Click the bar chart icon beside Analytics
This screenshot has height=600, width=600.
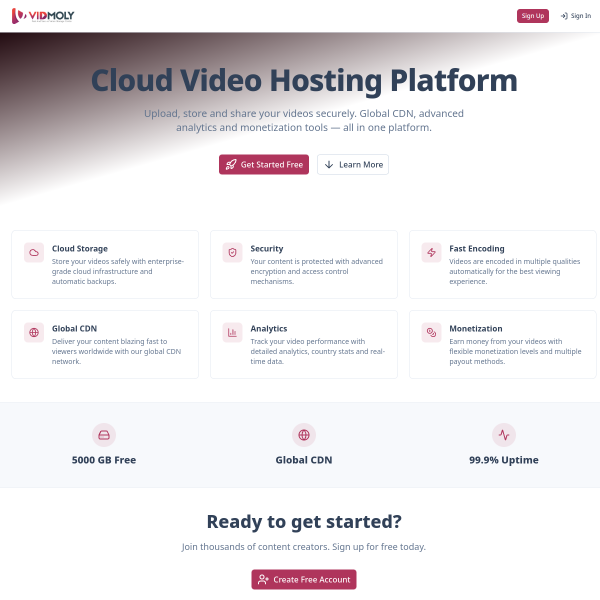coord(232,333)
